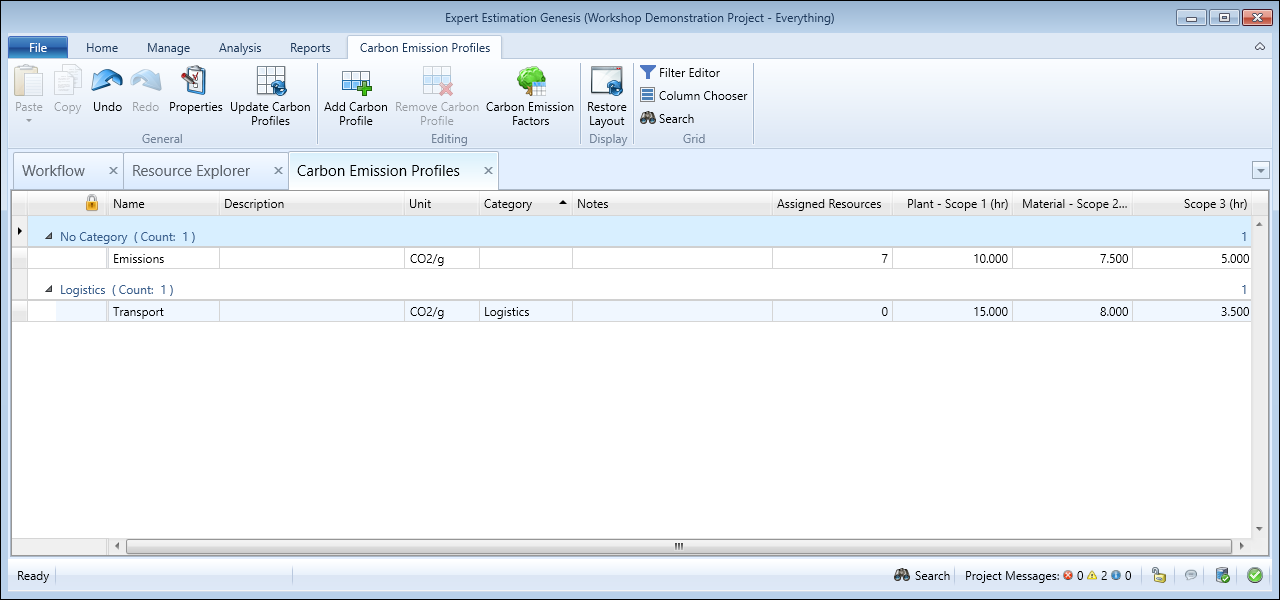The image size is (1280, 600).
Task: Switch to the Analysis ribbon tab
Action: click(240, 48)
